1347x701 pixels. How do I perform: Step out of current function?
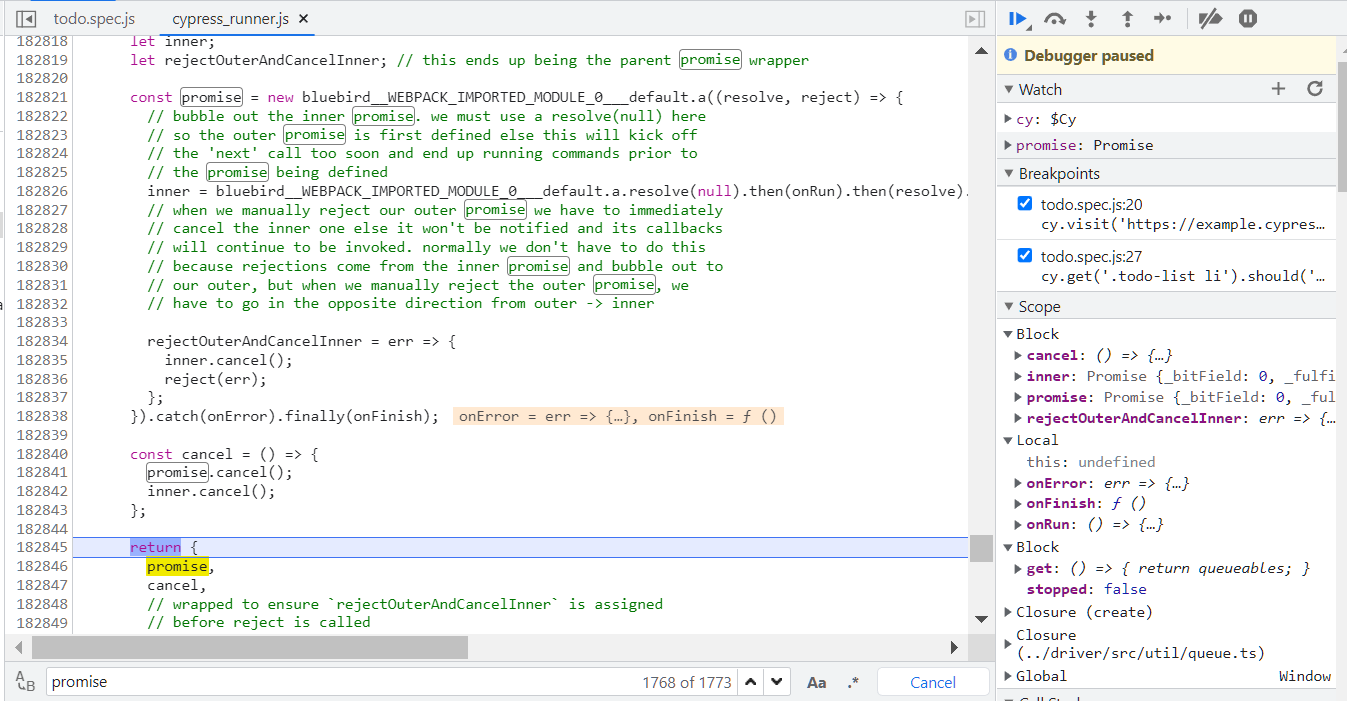point(1127,18)
